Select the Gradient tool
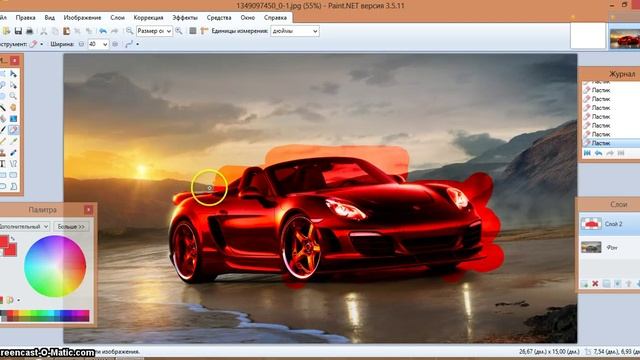Screen dimensions: 640x360 [x=13, y=119]
